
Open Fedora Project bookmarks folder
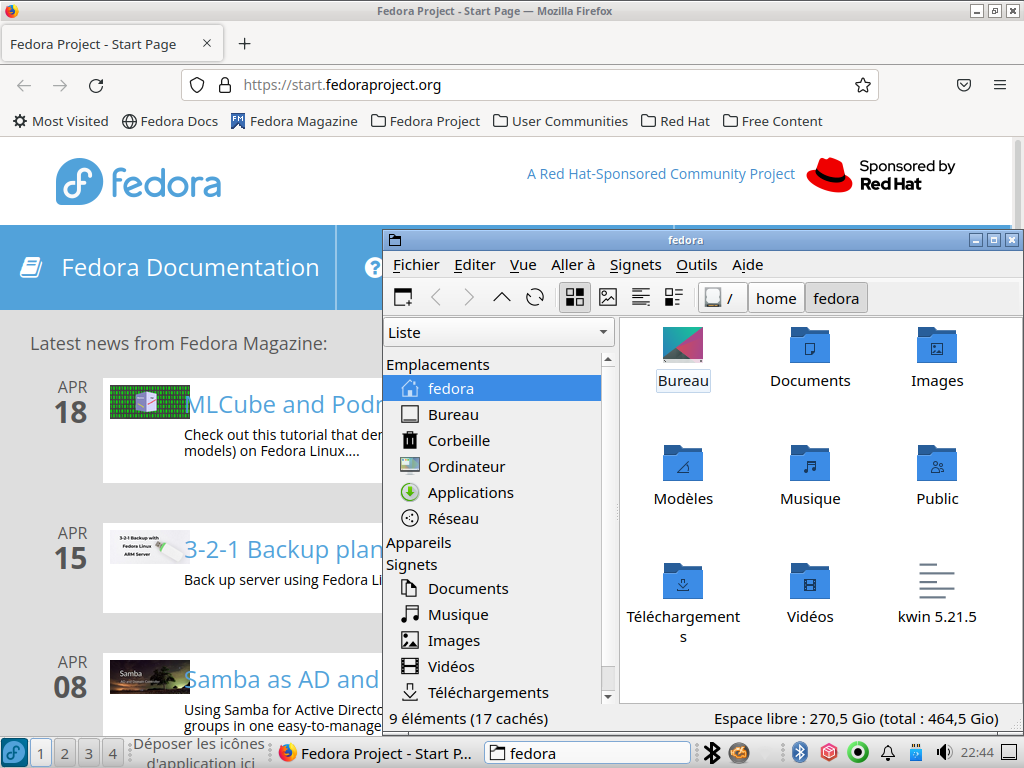tap(425, 121)
